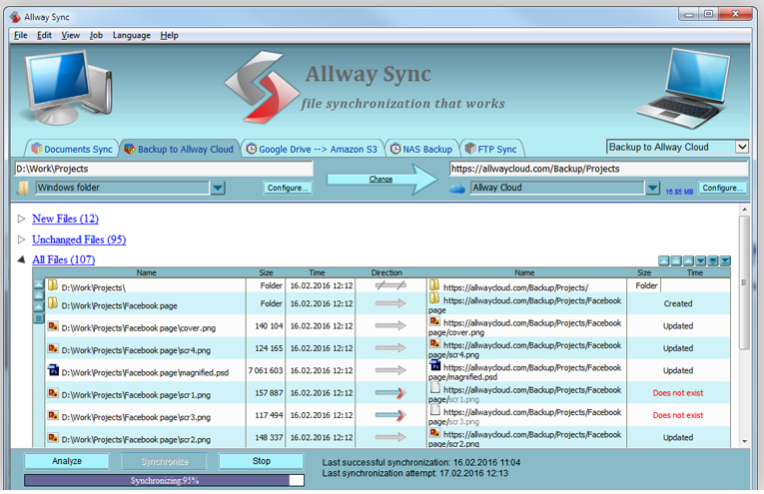Switch to the Documents Sync tab
This screenshot has width=764, height=494.
72,149
